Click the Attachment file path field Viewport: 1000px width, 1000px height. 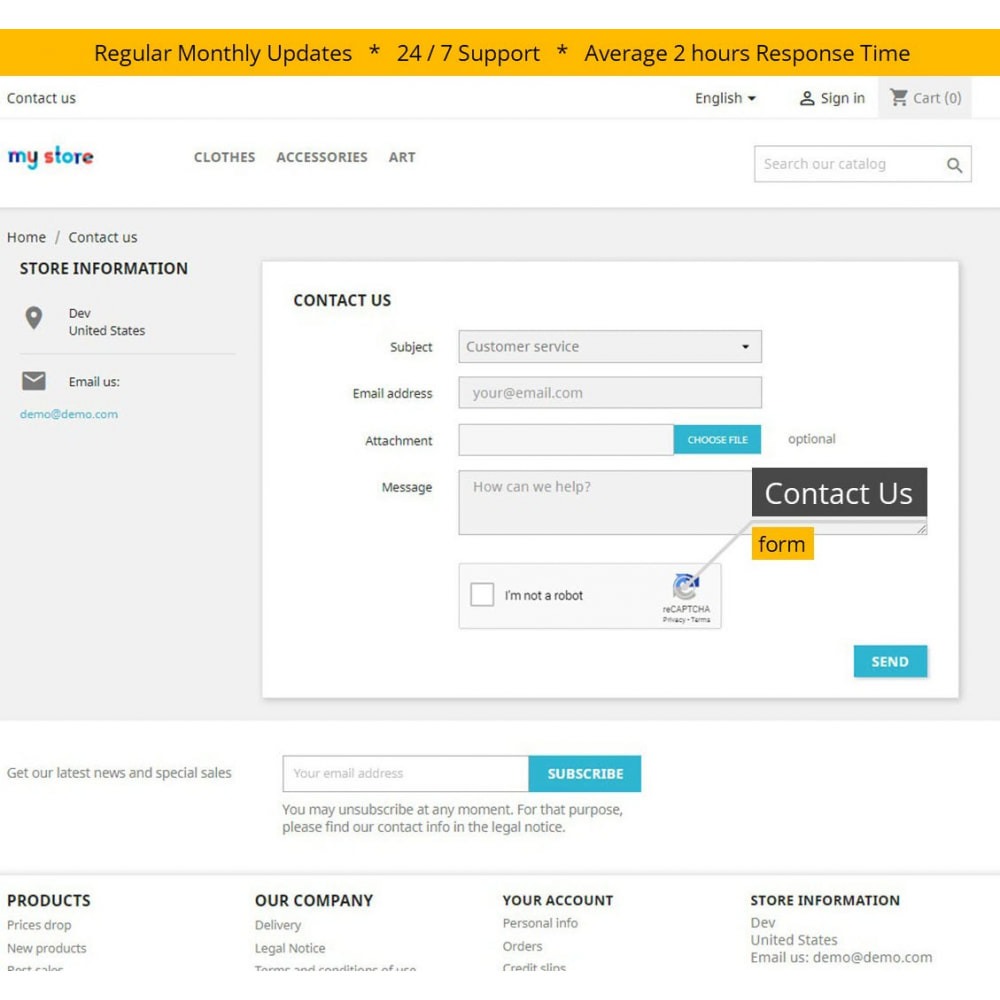click(x=566, y=439)
